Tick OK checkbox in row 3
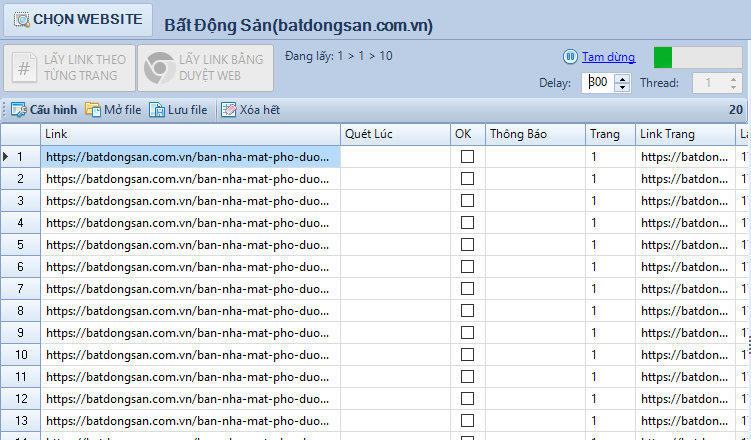The width and height of the screenshot is (751, 440). (x=467, y=201)
